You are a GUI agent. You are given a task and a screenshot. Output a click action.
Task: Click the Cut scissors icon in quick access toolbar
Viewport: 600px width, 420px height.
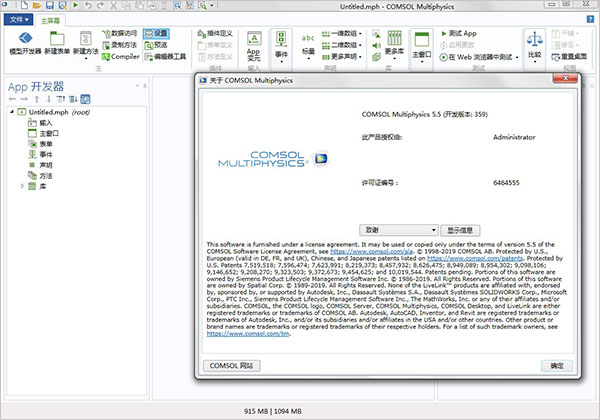coord(114,5)
